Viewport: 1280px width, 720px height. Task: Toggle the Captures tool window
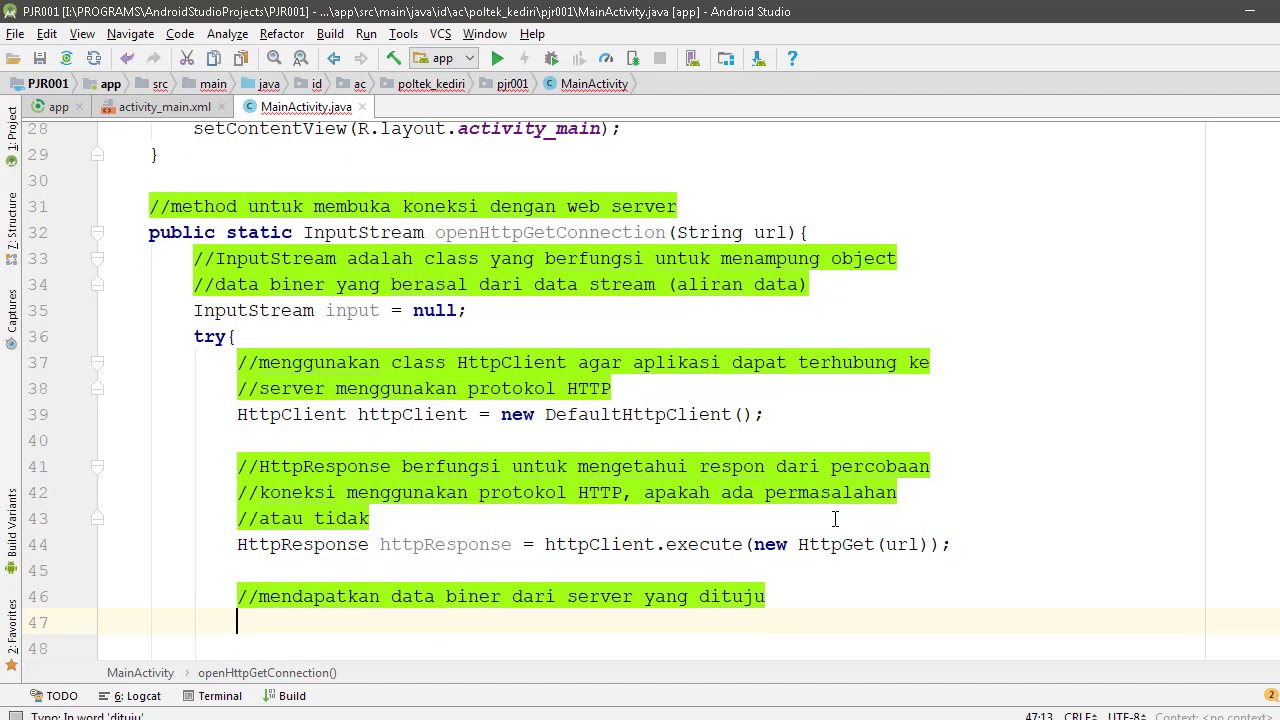click(x=12, y=319)
